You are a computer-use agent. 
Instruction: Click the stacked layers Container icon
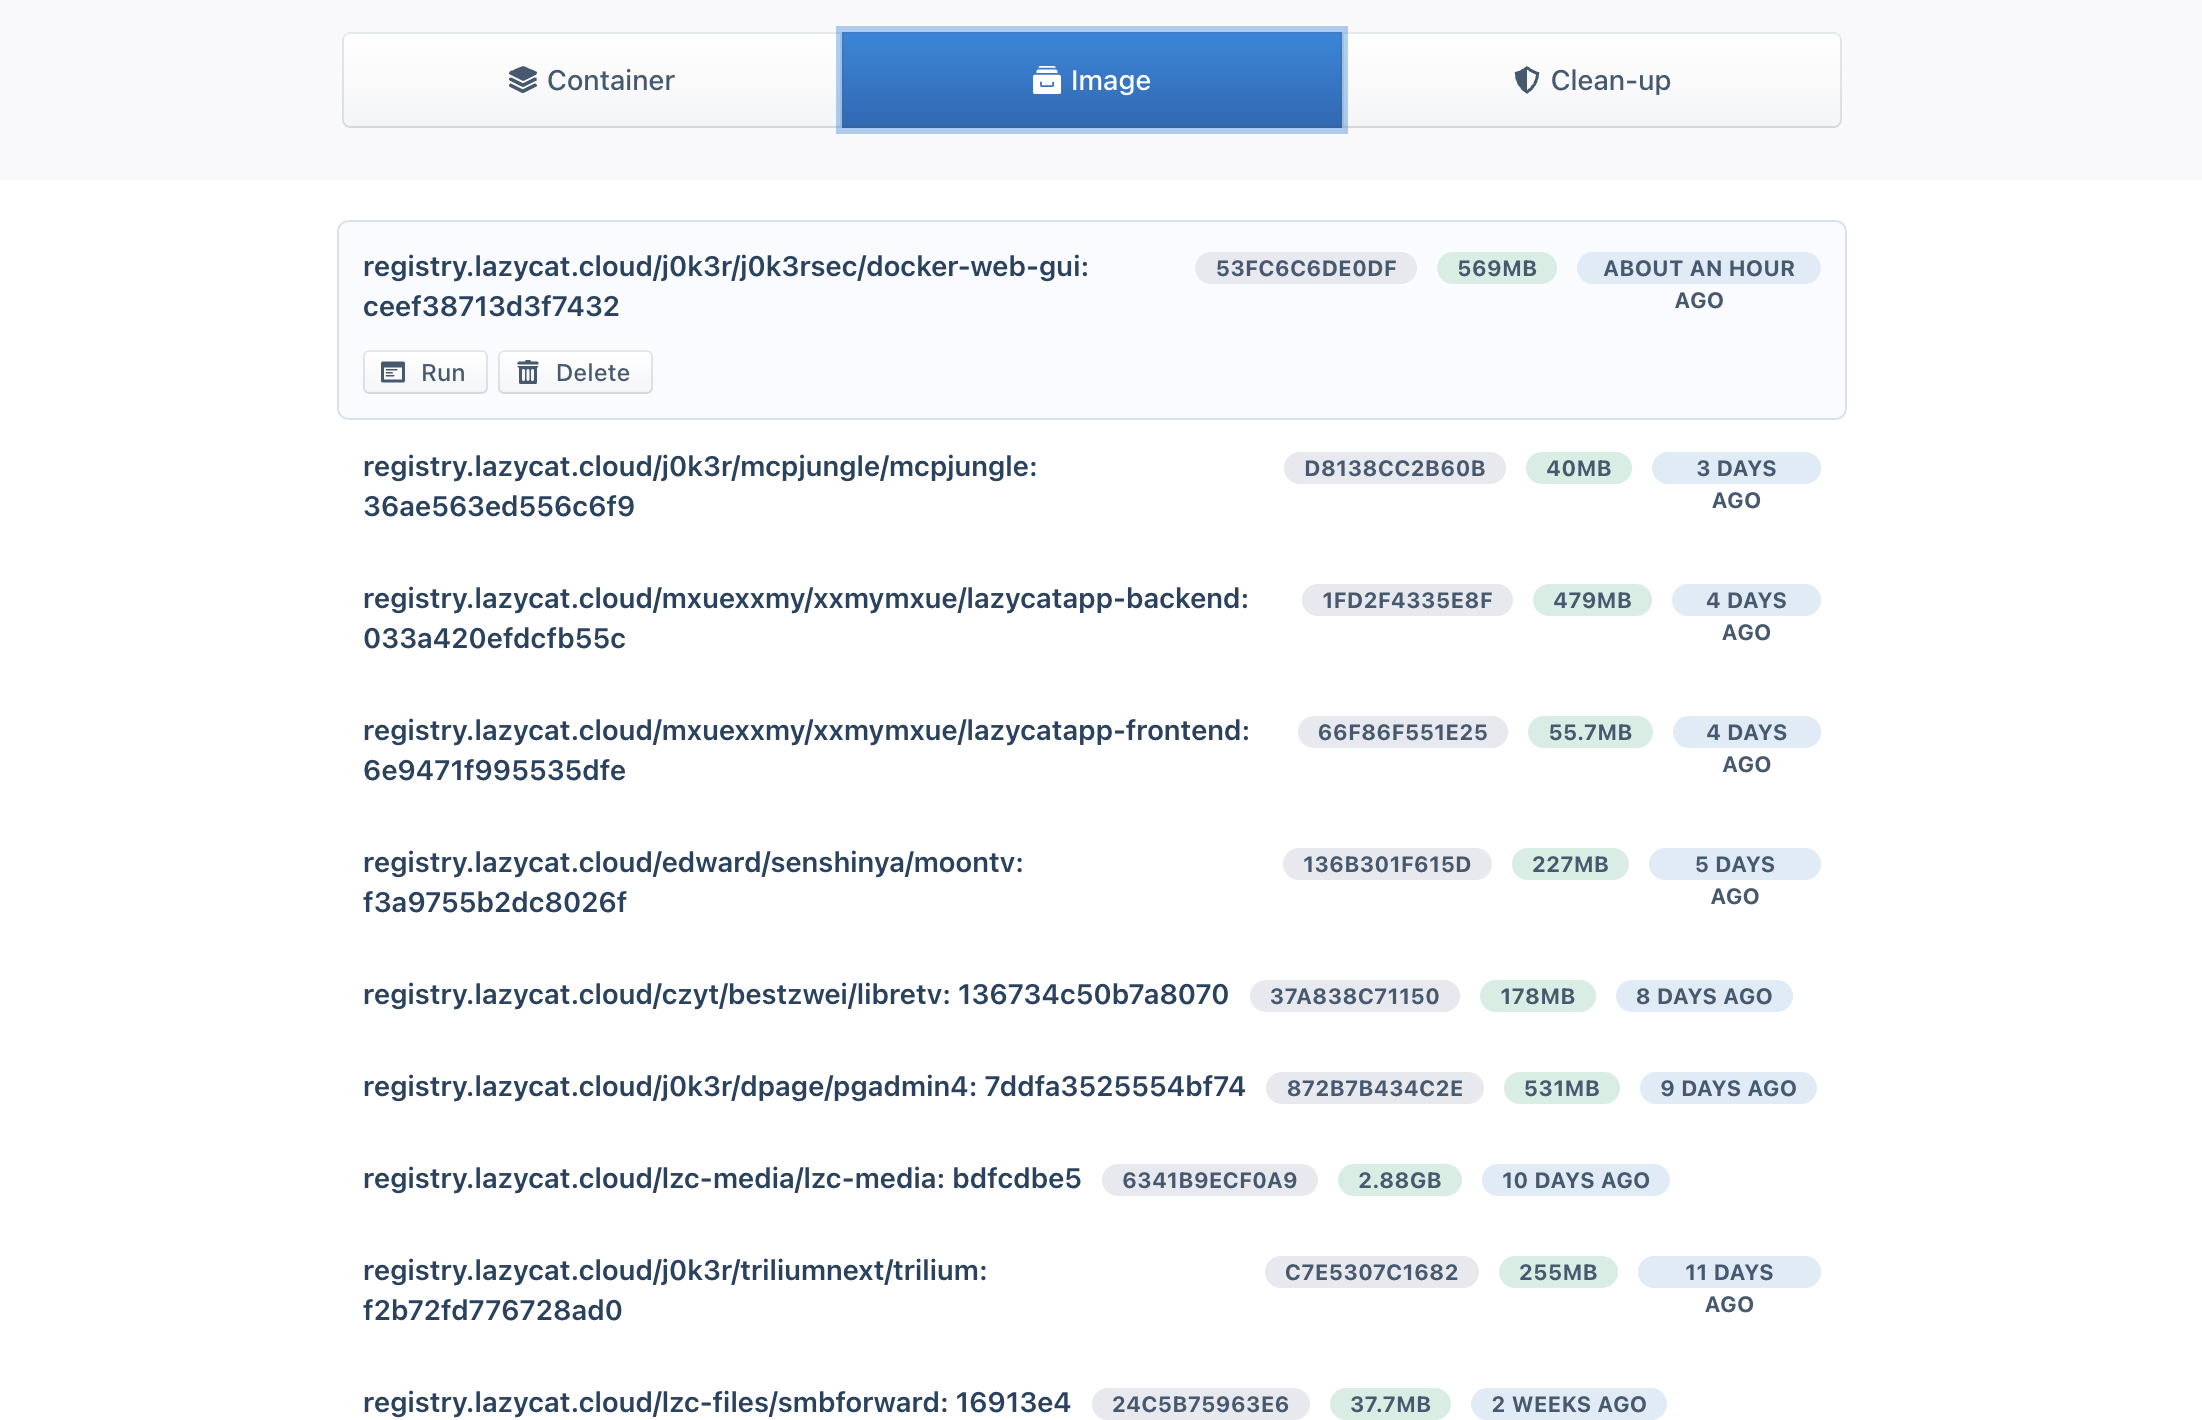[x=522, y=80]
